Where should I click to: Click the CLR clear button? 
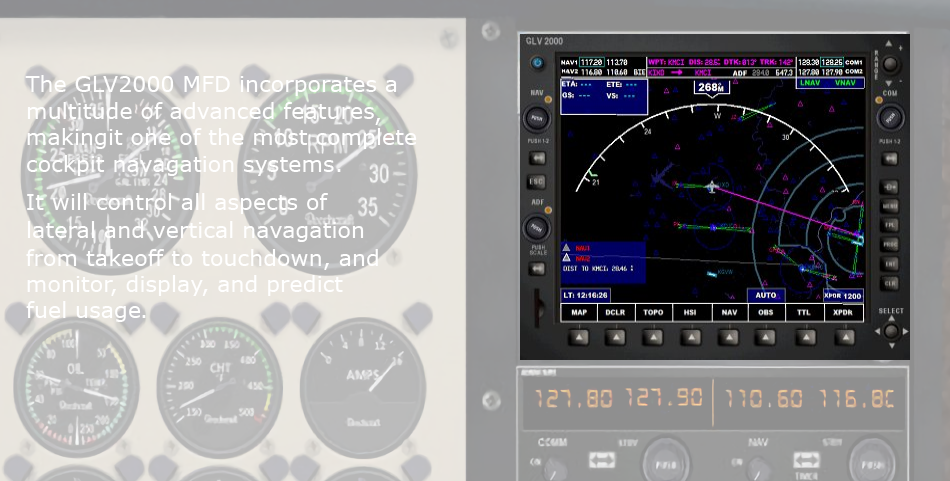(x=889, y=283)
